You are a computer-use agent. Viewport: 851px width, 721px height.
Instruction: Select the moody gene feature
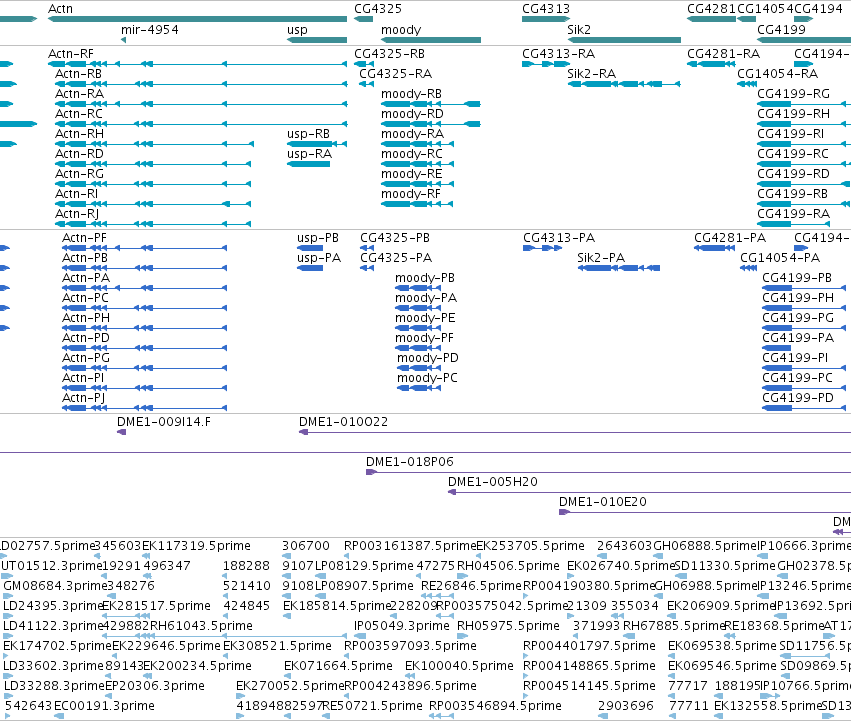[431, 40]
